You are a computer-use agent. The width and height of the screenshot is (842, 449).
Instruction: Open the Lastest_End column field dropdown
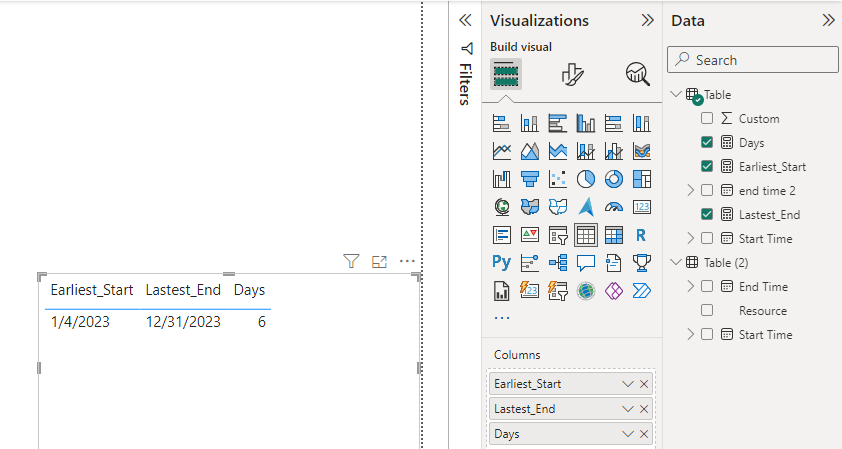click(627, 409)
